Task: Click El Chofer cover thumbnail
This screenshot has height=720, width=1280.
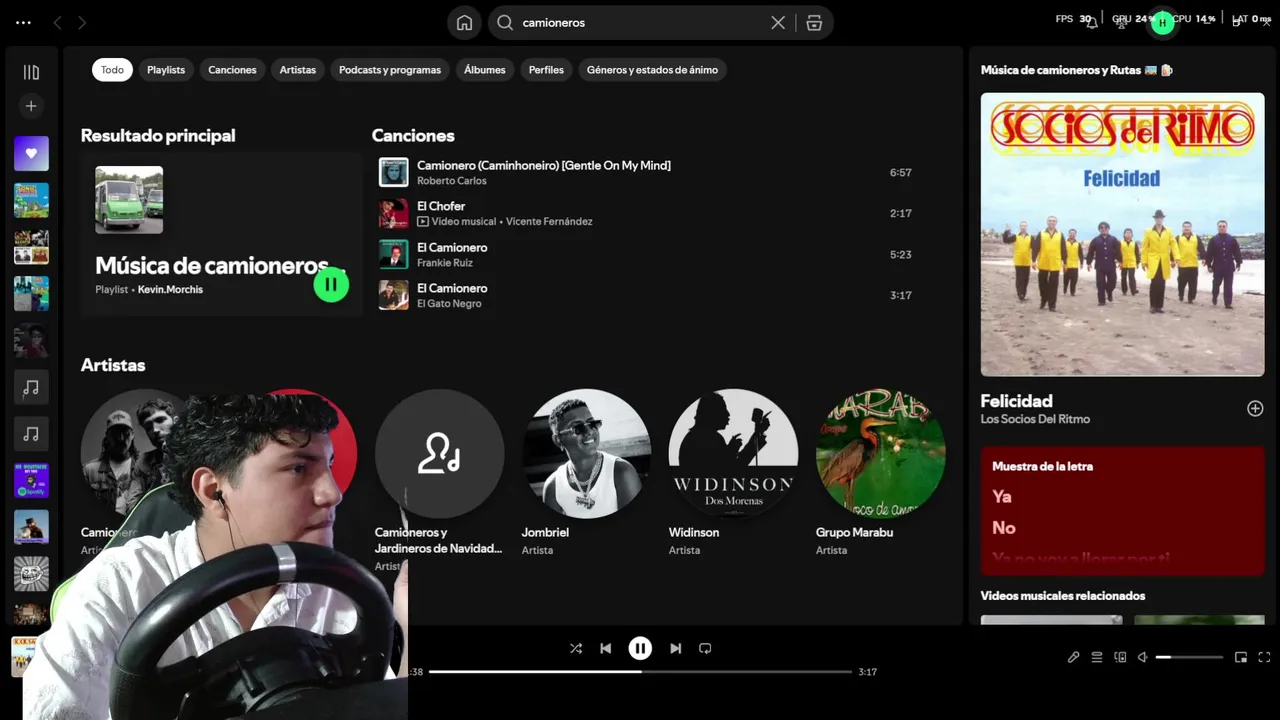Action: point(394,213)
